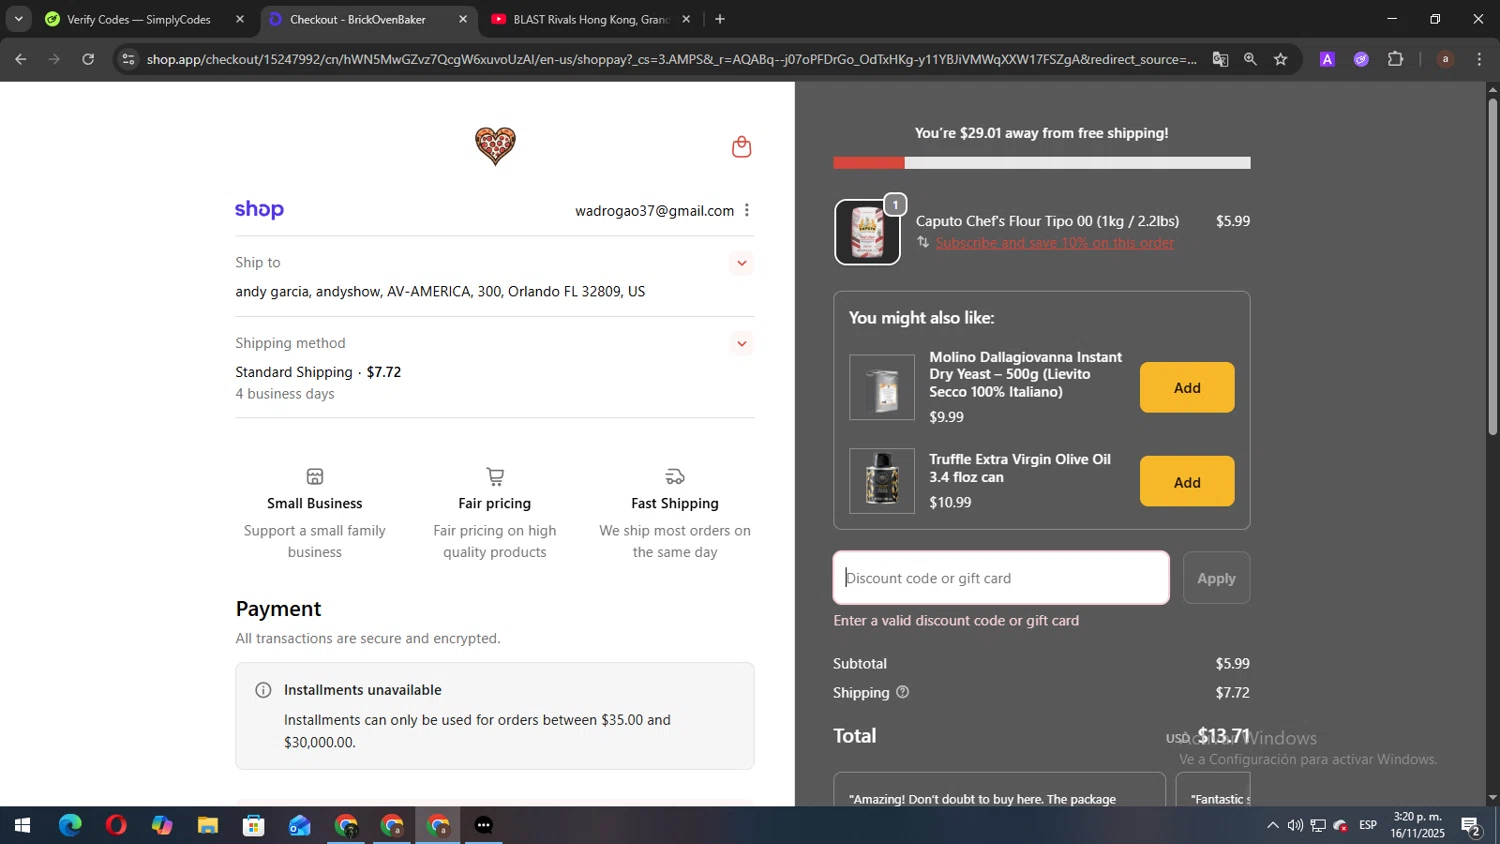
Task: Reload the page with the refresh icon
Action: click(x=88, y=59)
